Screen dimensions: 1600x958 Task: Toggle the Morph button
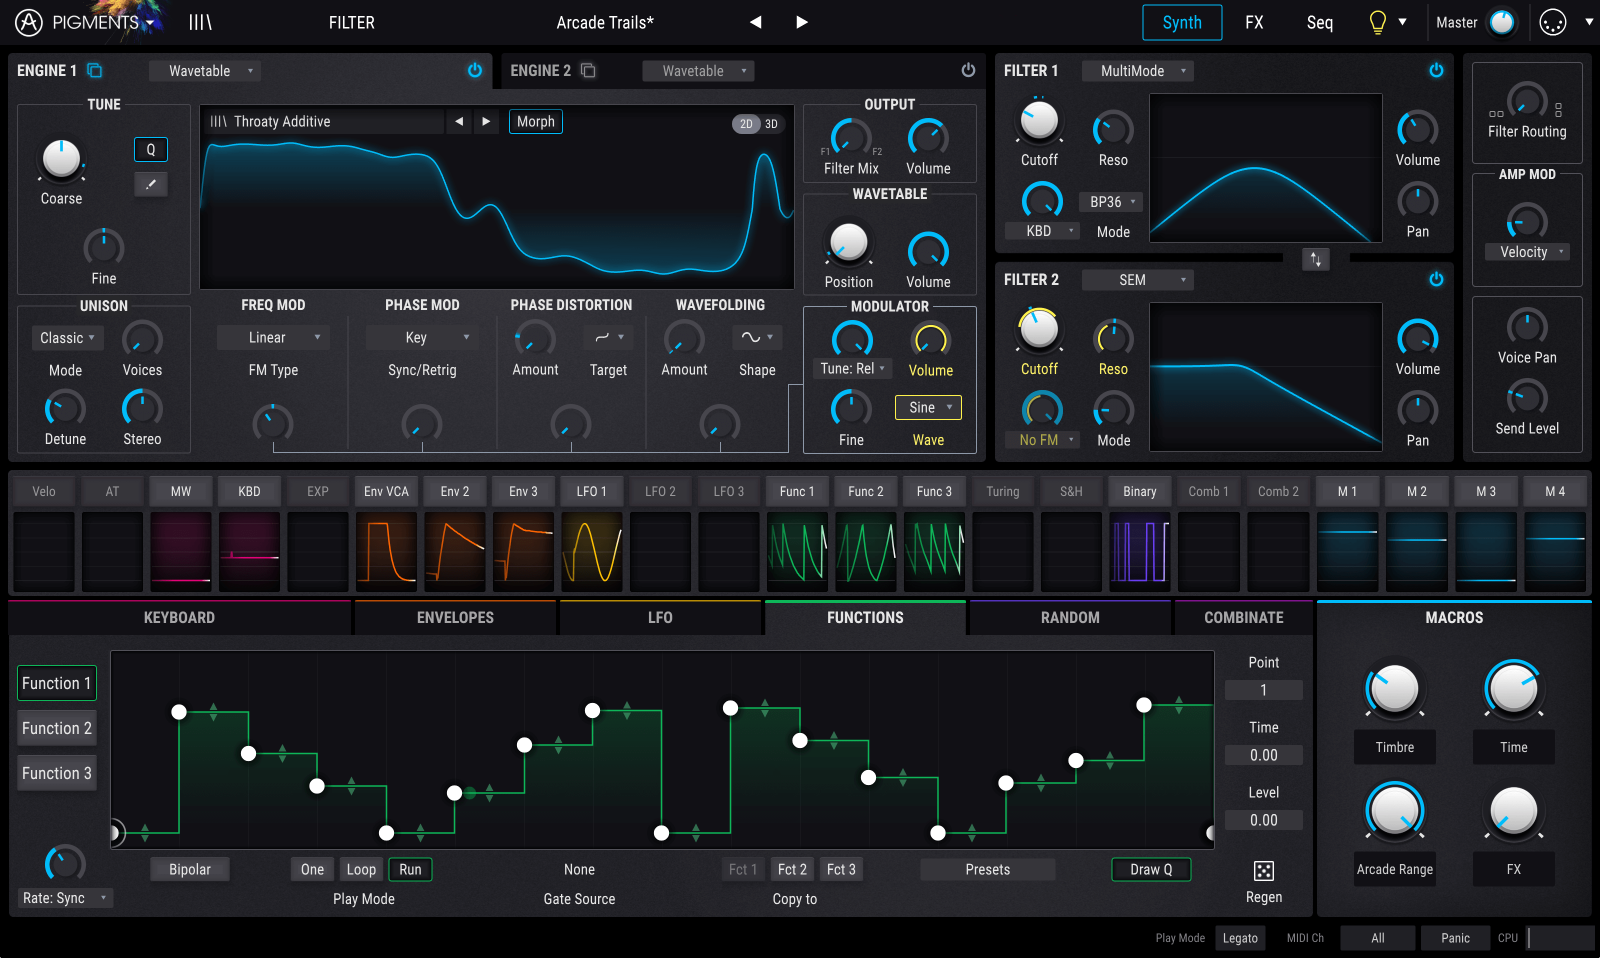(536, 121)
